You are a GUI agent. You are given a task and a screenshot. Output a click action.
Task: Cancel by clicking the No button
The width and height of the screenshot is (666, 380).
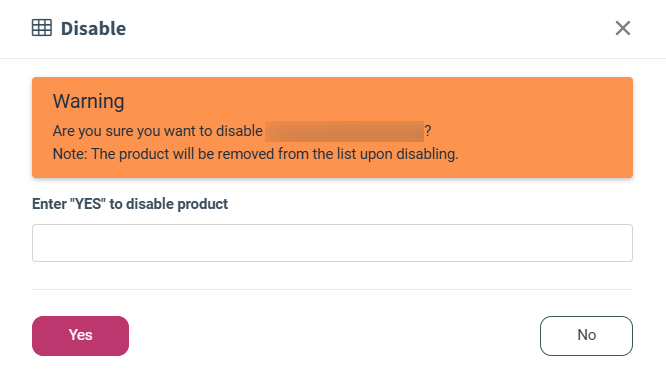point(586,335)
